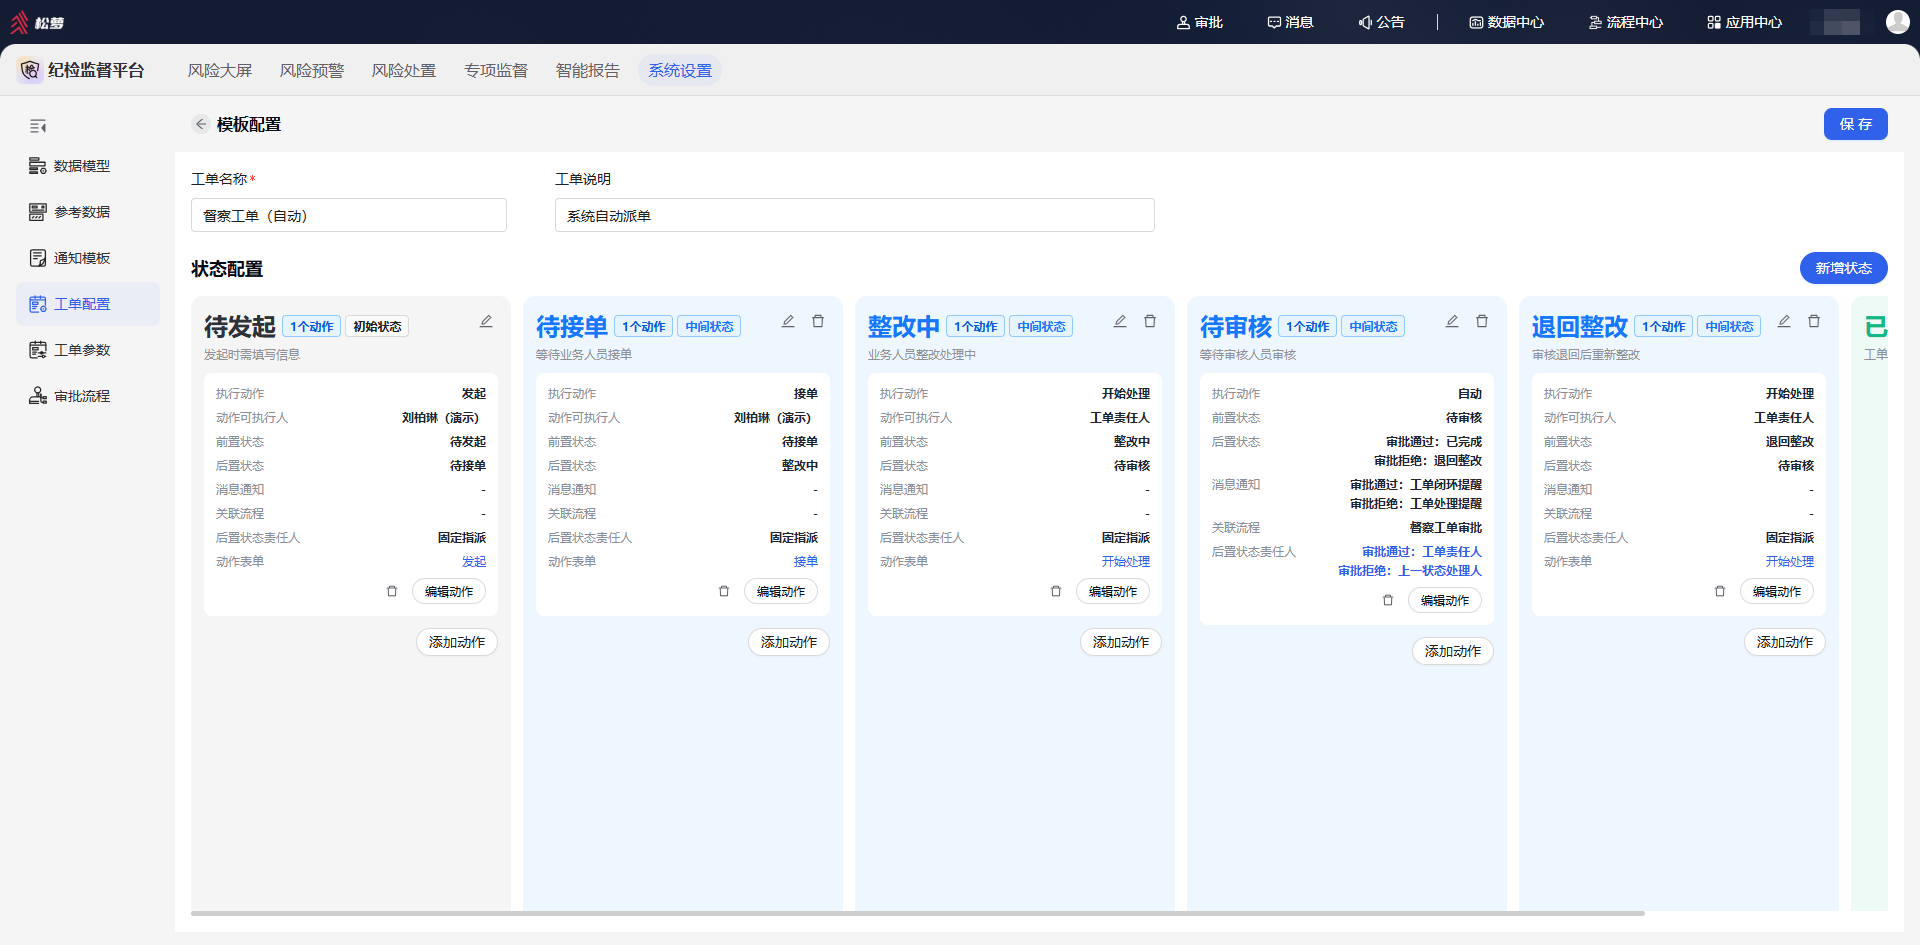The width and height of the screenshot is (1920, 945).
Task: Open 流程中心 from the top bar
Action: click(1626, 22)
